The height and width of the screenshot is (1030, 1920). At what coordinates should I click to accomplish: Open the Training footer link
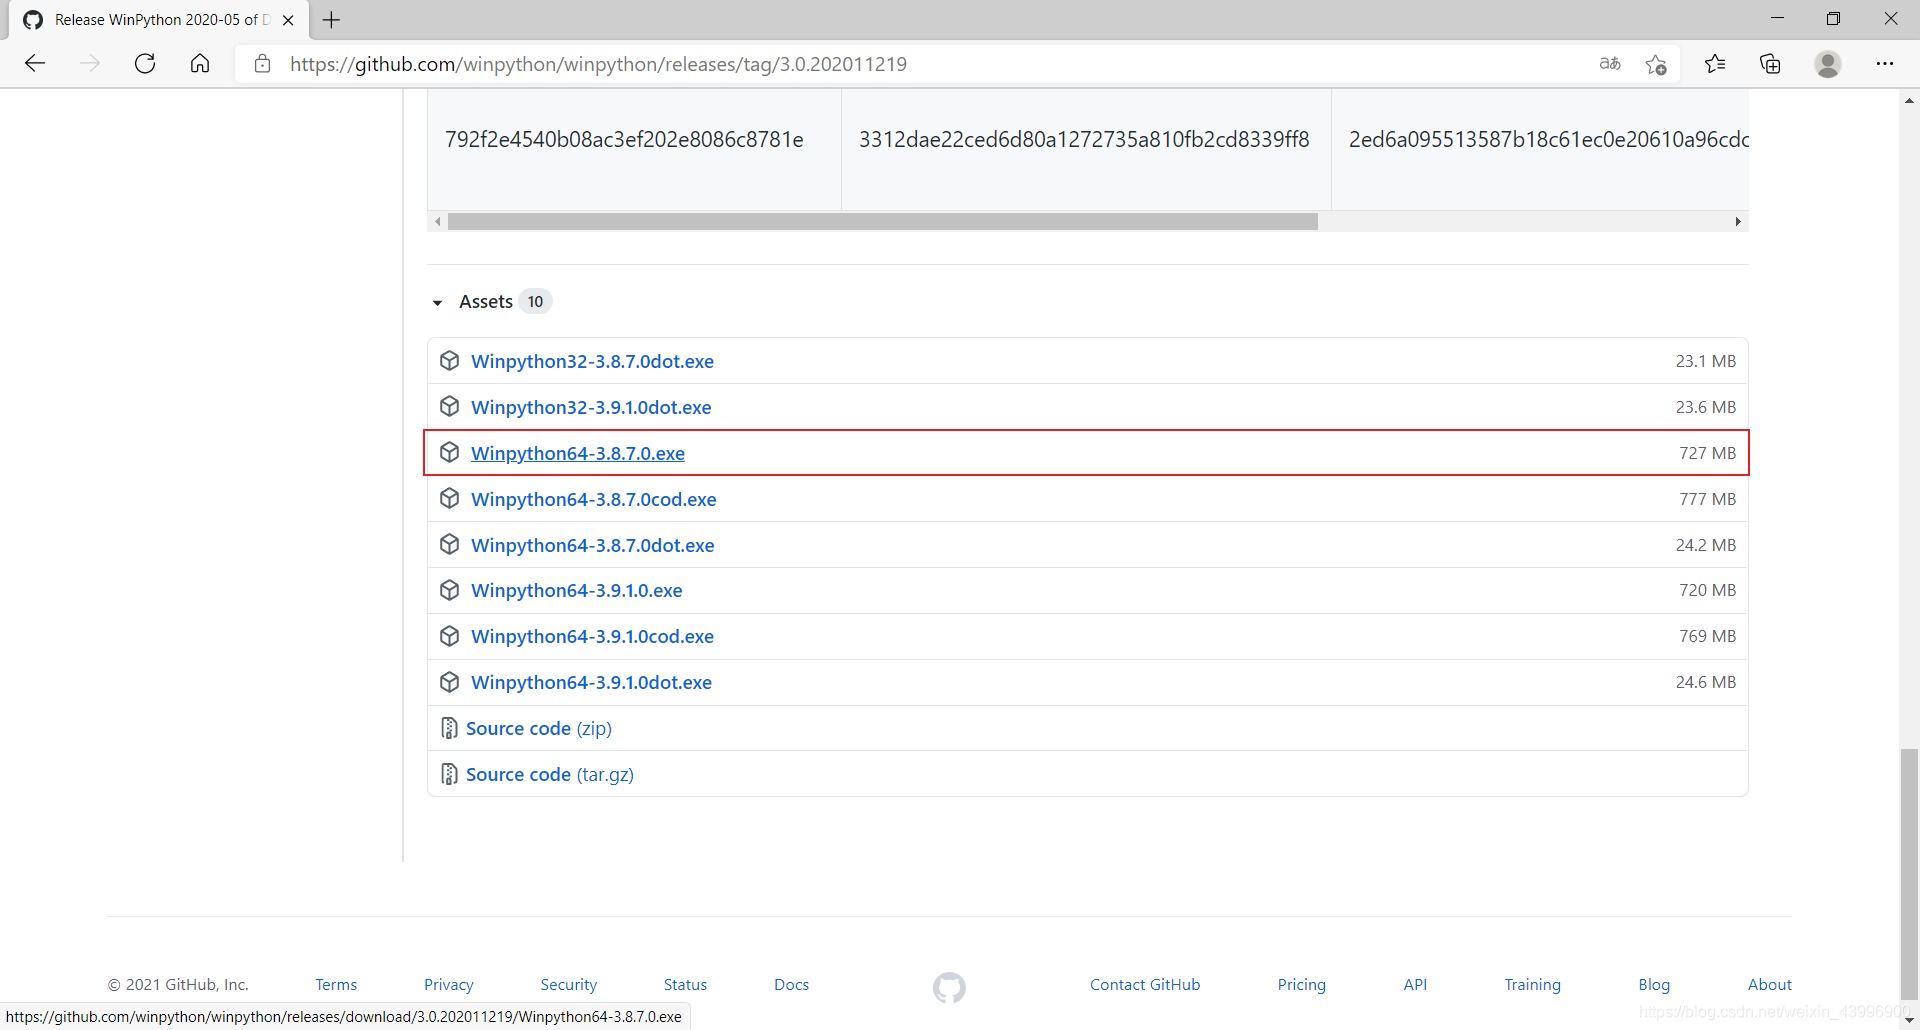[x=1532, y=985]
